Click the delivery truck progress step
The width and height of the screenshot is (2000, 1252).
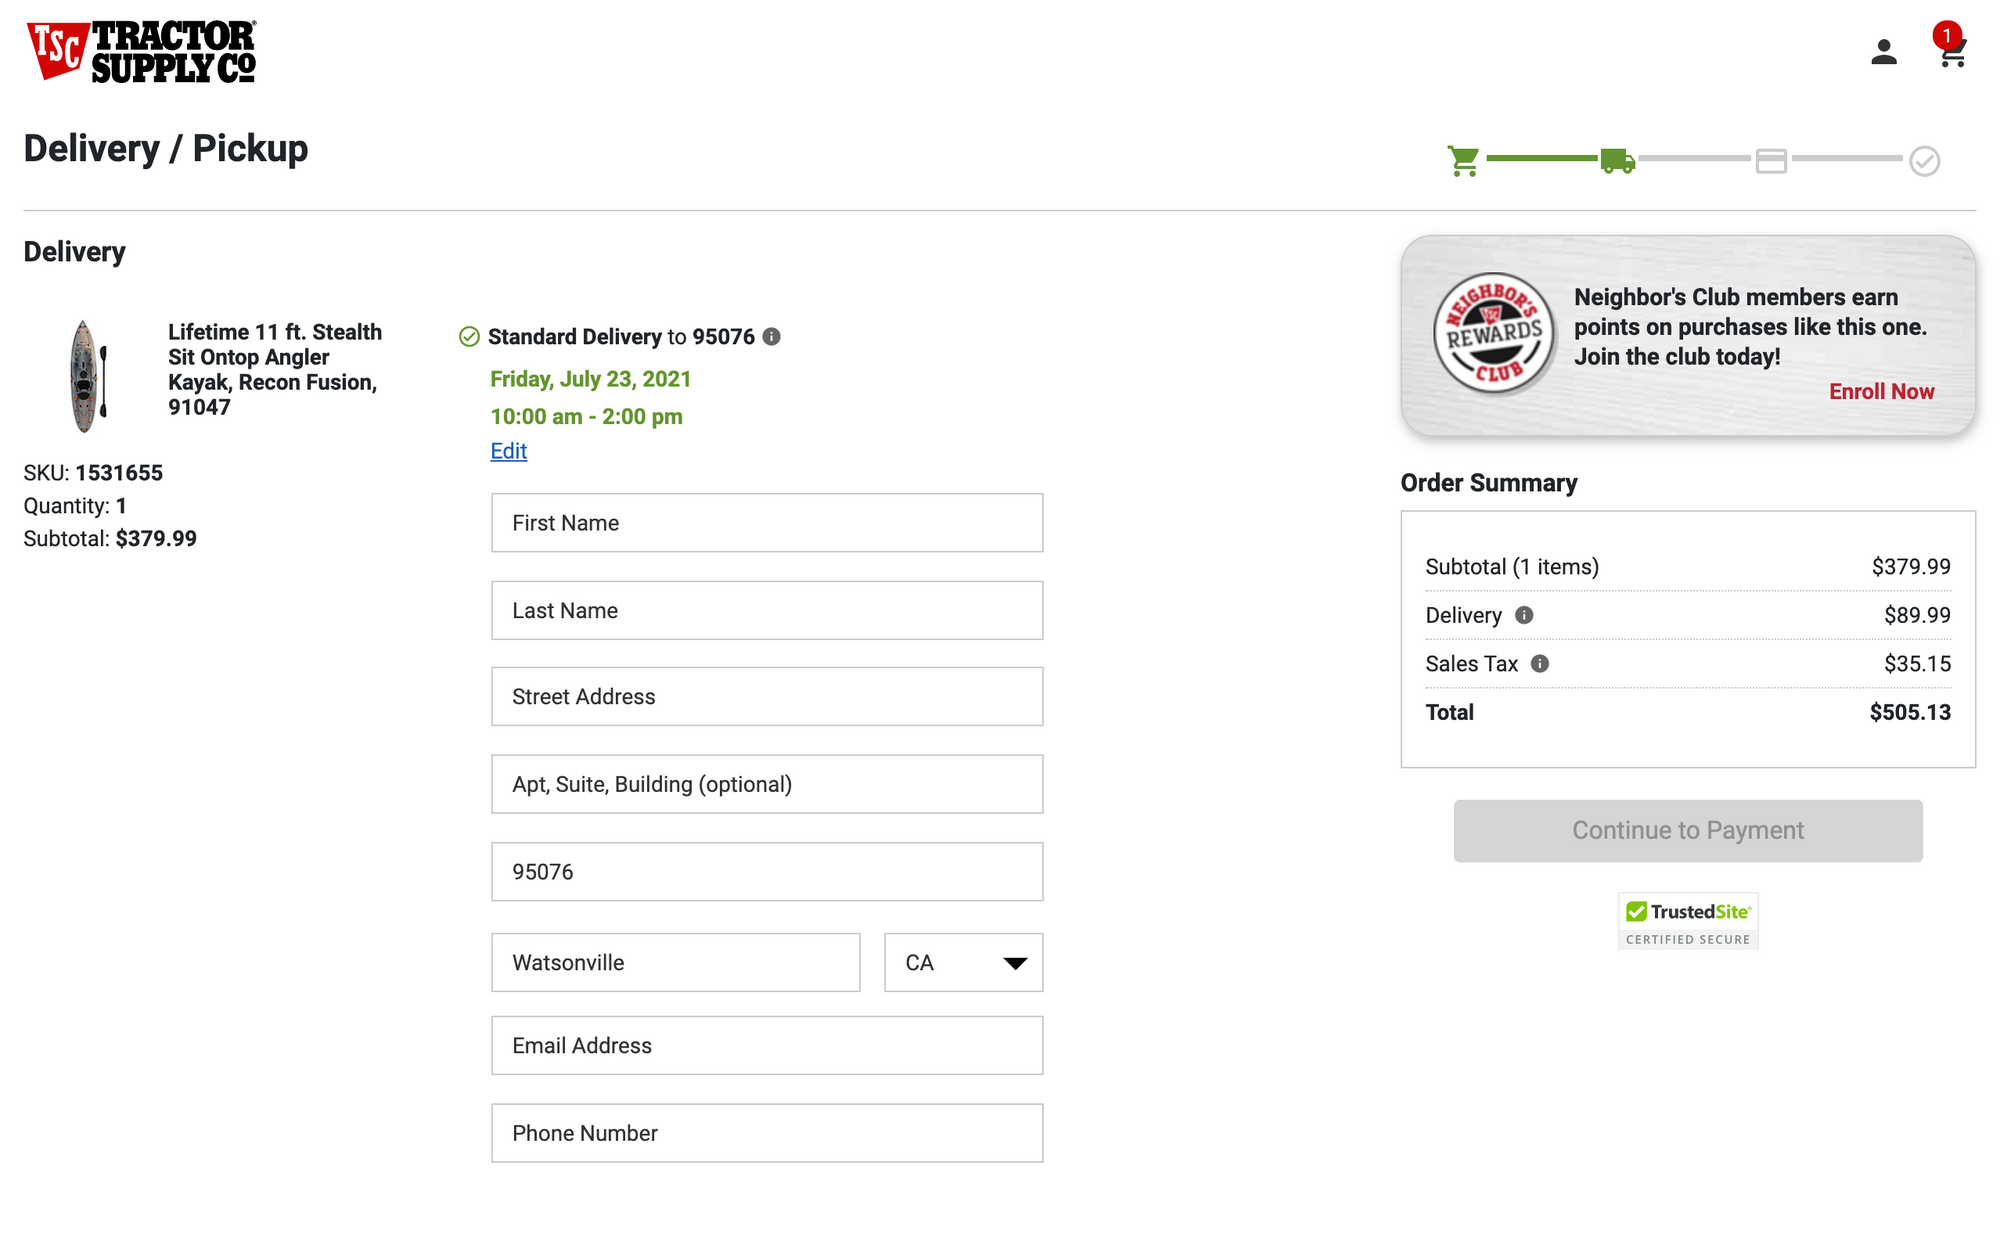pos(1617,161)
